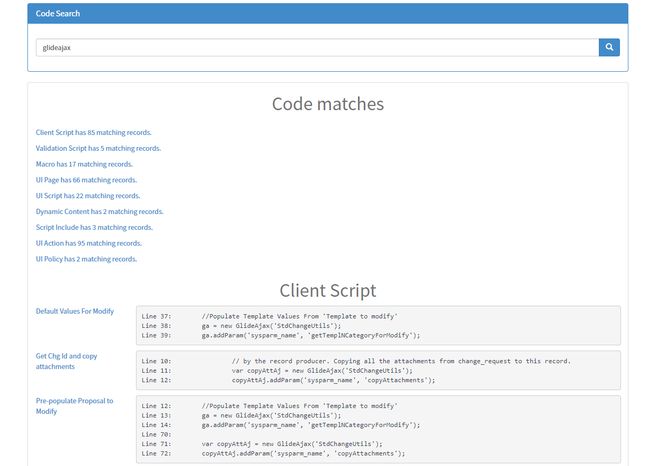The width and height of the screenshot is (650, 466).
Task: Click the Code Search panel header
Action: tap(327, 13)
